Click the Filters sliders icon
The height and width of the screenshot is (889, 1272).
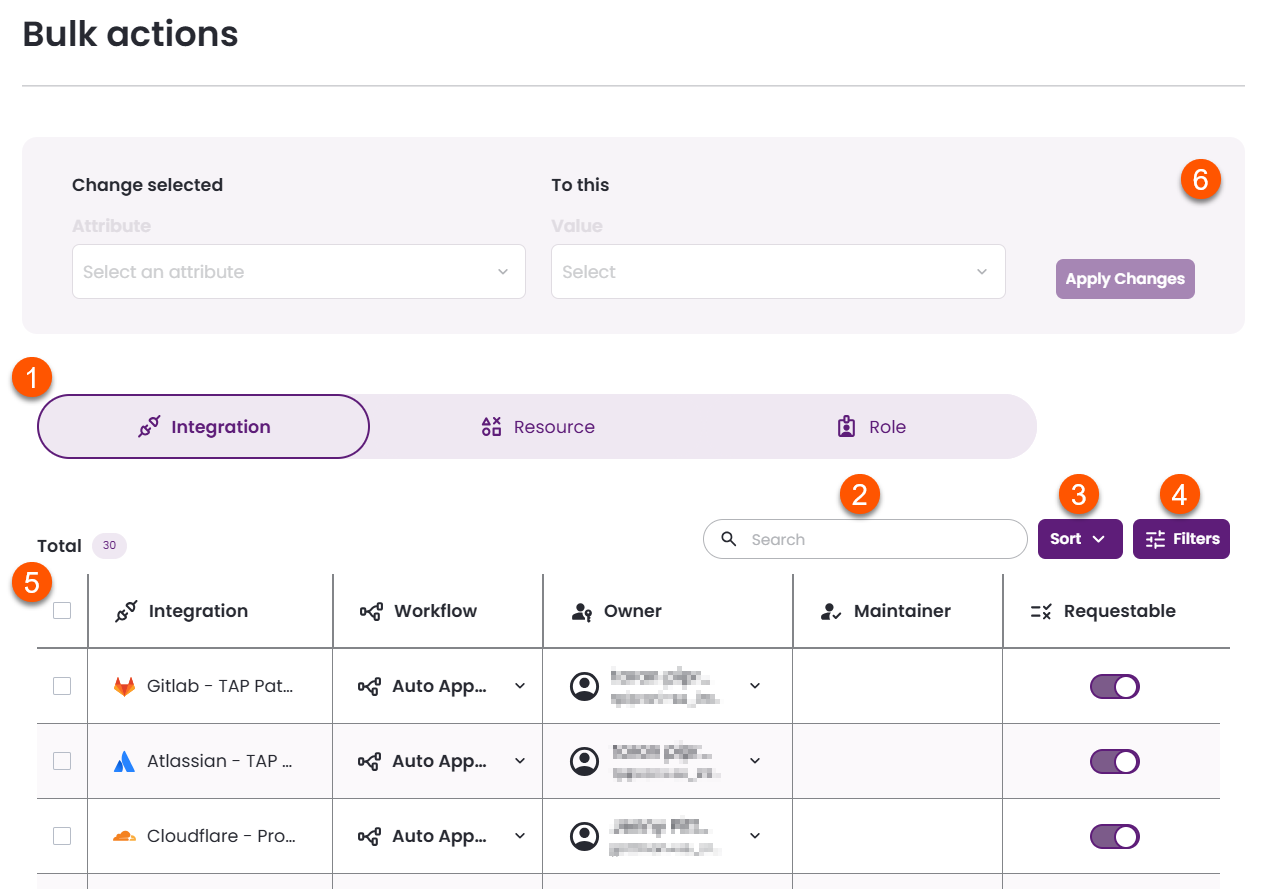1154,539
